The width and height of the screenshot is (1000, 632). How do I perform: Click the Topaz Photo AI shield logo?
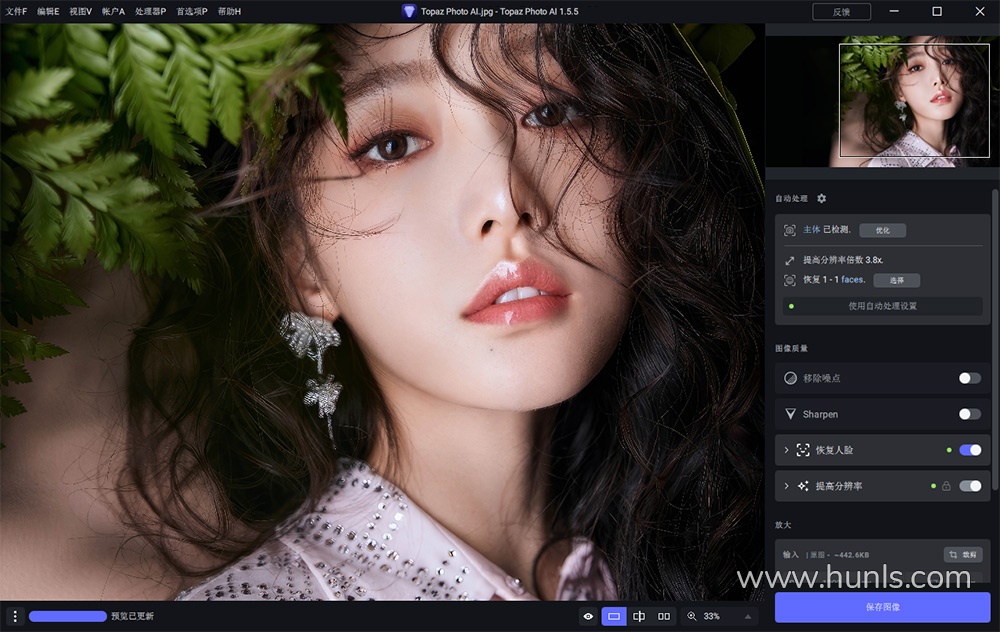click(409, 11)
